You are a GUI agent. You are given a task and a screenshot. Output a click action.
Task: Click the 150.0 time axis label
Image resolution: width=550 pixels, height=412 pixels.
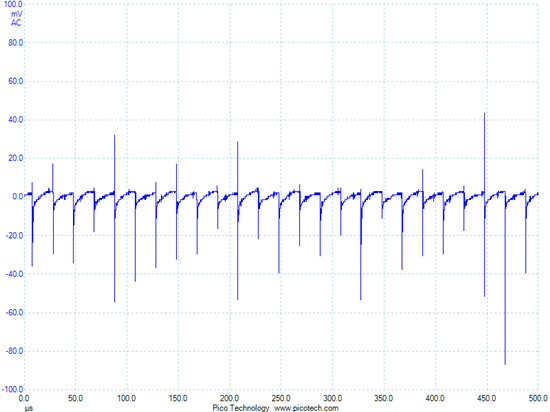(x=178, y=399)
